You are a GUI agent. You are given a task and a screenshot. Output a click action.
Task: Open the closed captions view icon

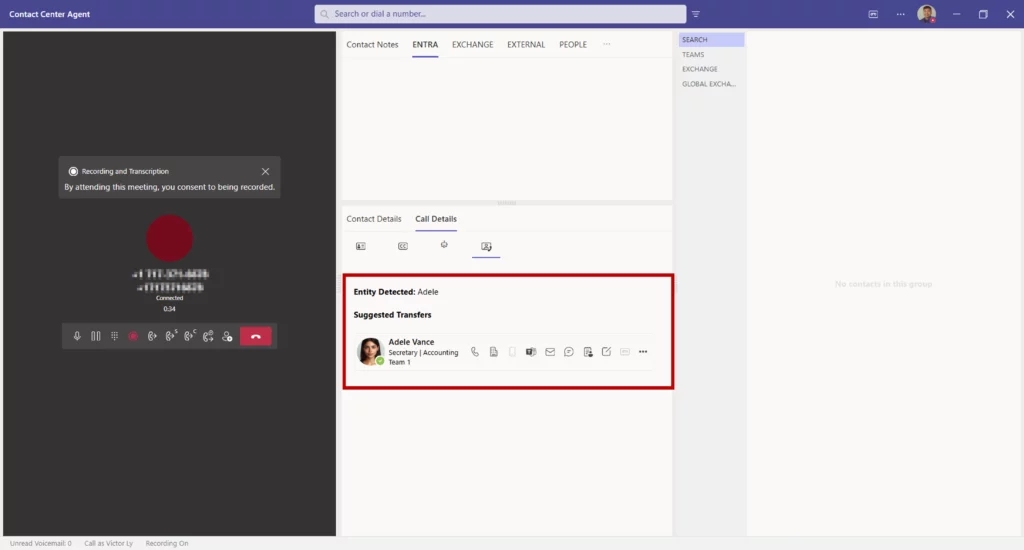403,246
